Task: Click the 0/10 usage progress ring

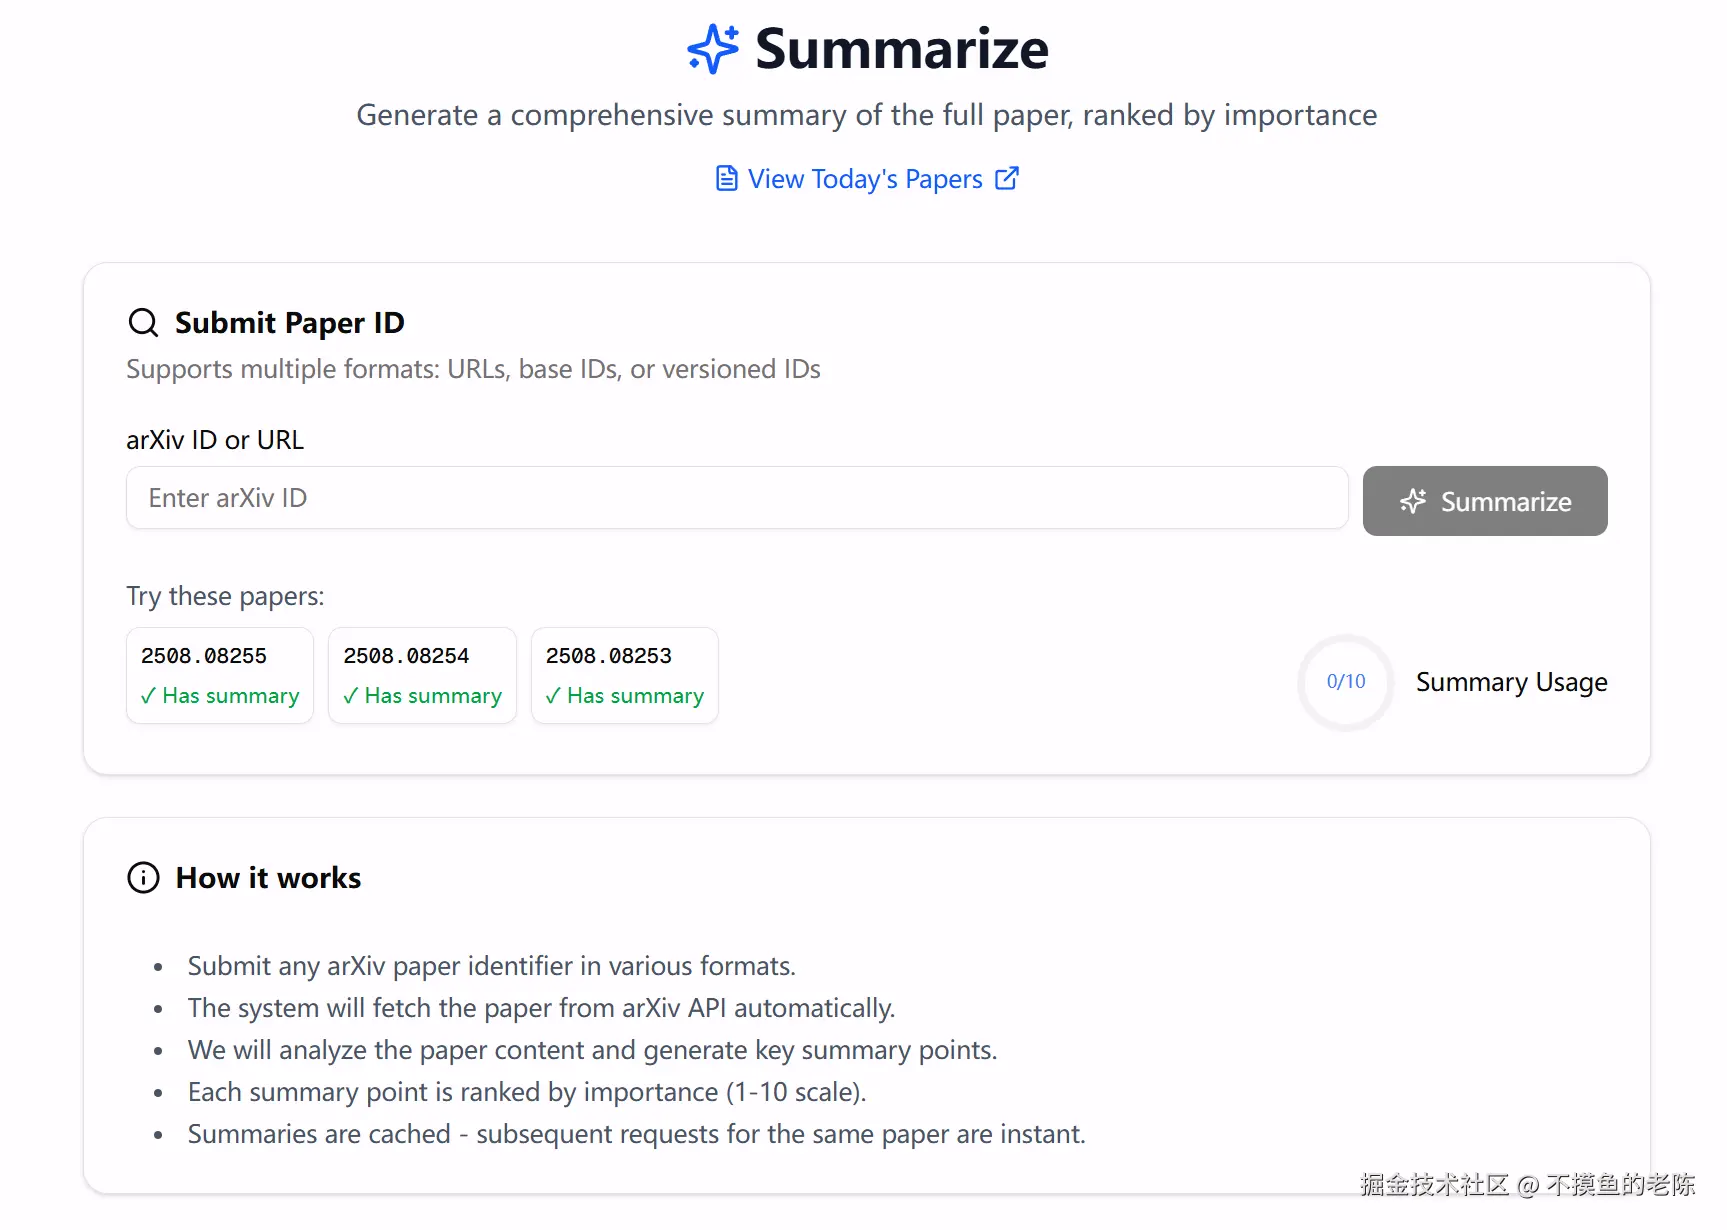Action: click(x=1345, y=682)
